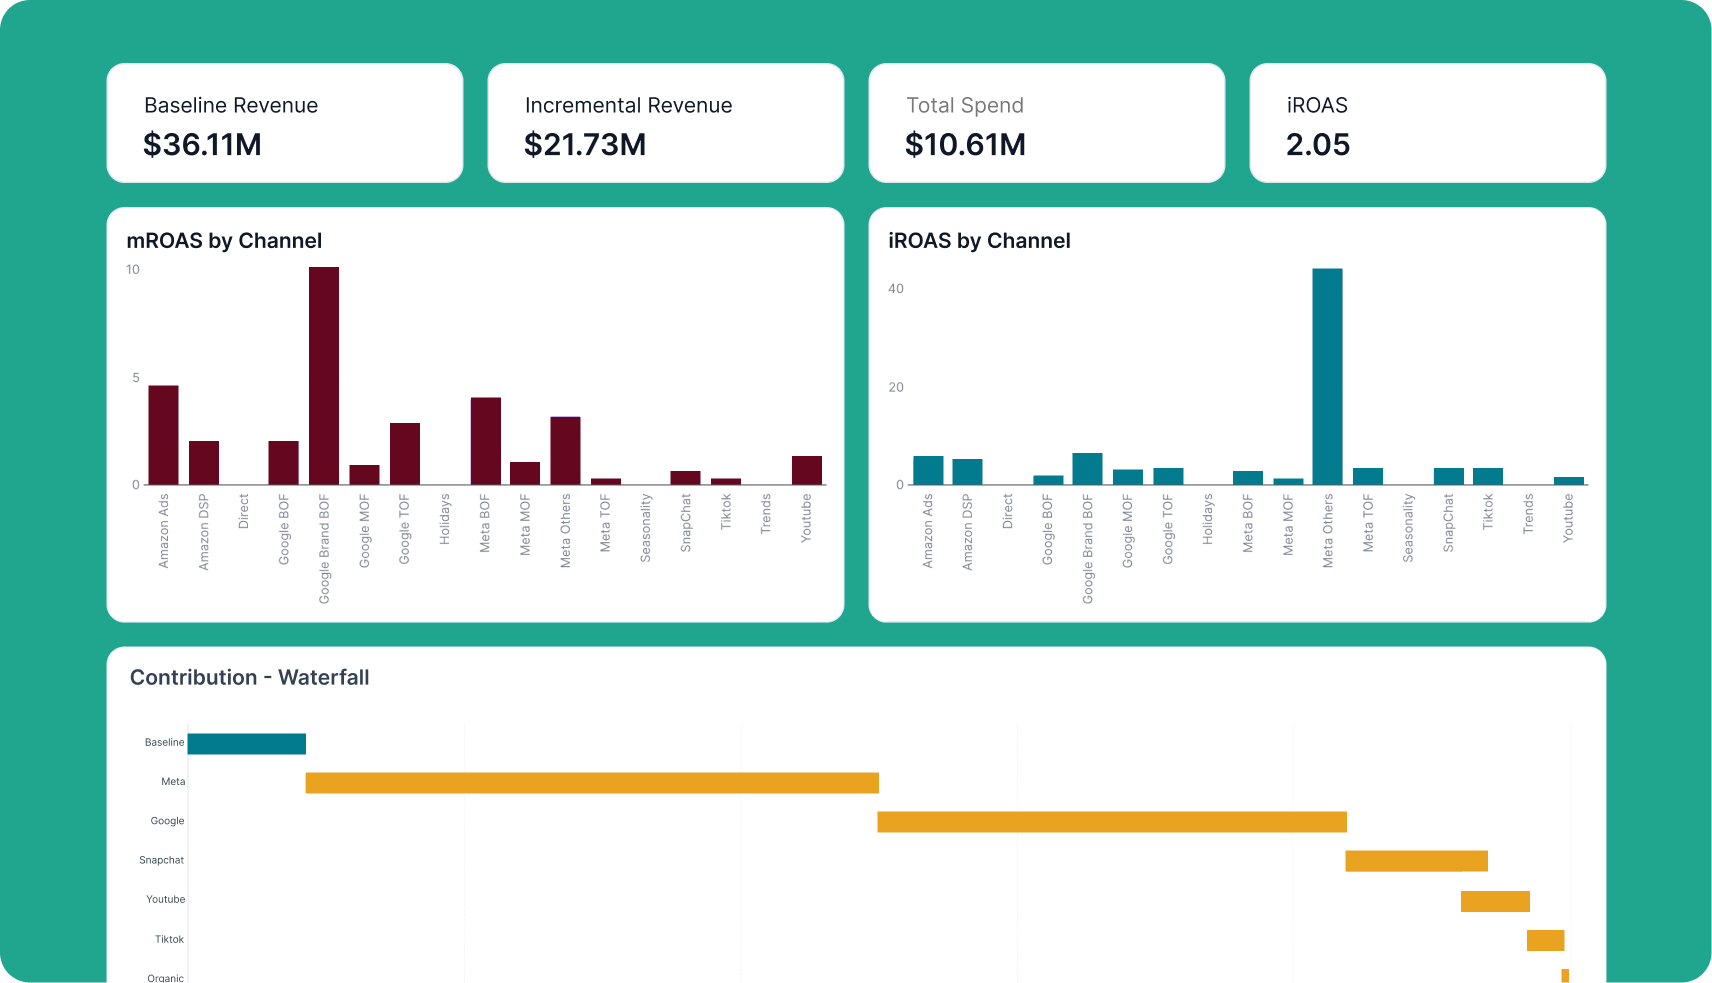Click the Meta BOF bar in mROAS chart
The height and width of the screenshot is (983, 1712).
coord(486,441)
